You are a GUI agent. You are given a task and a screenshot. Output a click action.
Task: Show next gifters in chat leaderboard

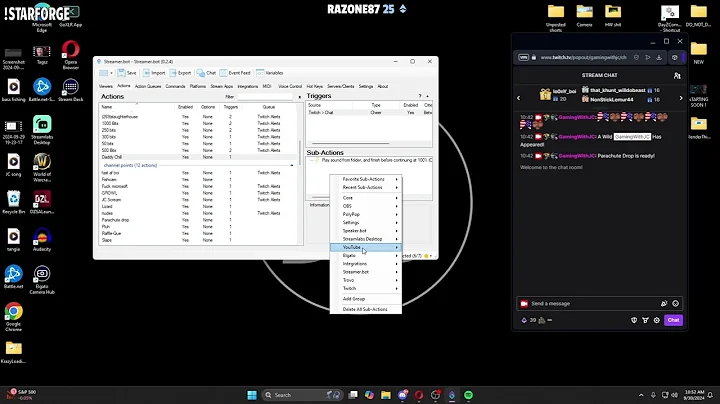[x=681, y=98]
